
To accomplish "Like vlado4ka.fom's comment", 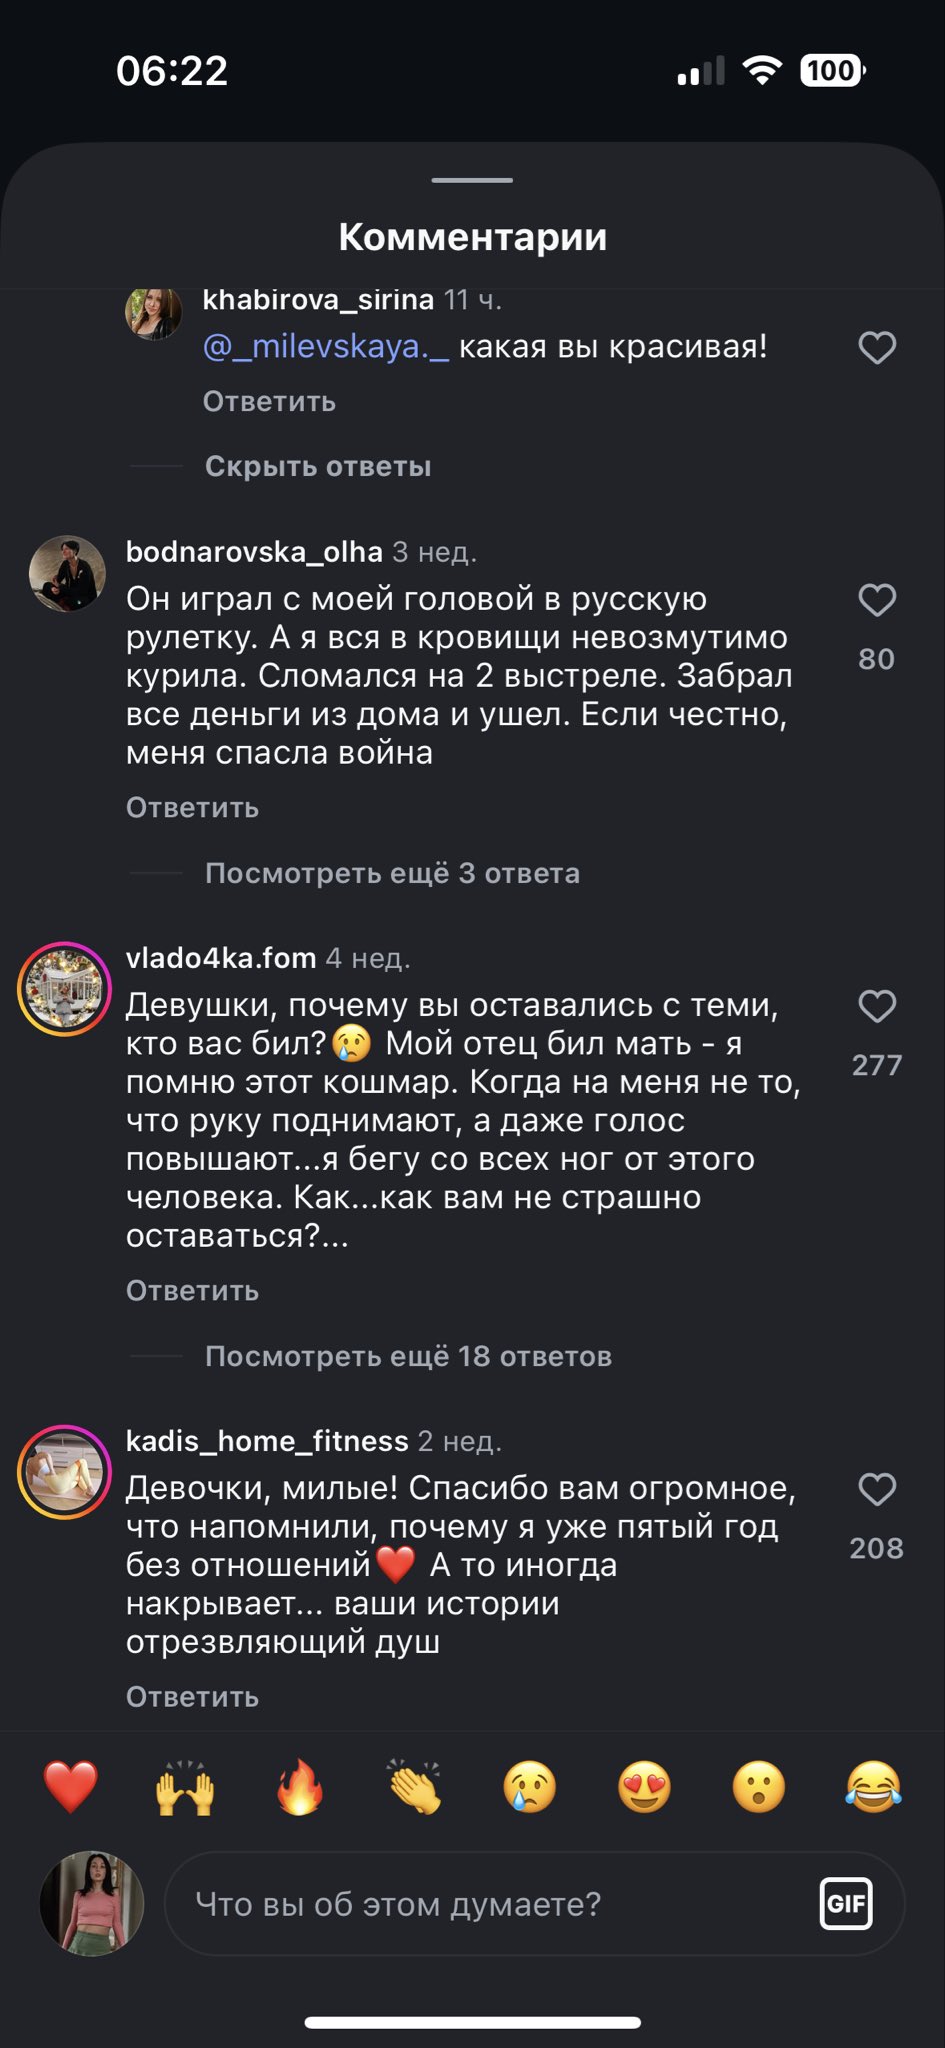I will click(877, 1006).
